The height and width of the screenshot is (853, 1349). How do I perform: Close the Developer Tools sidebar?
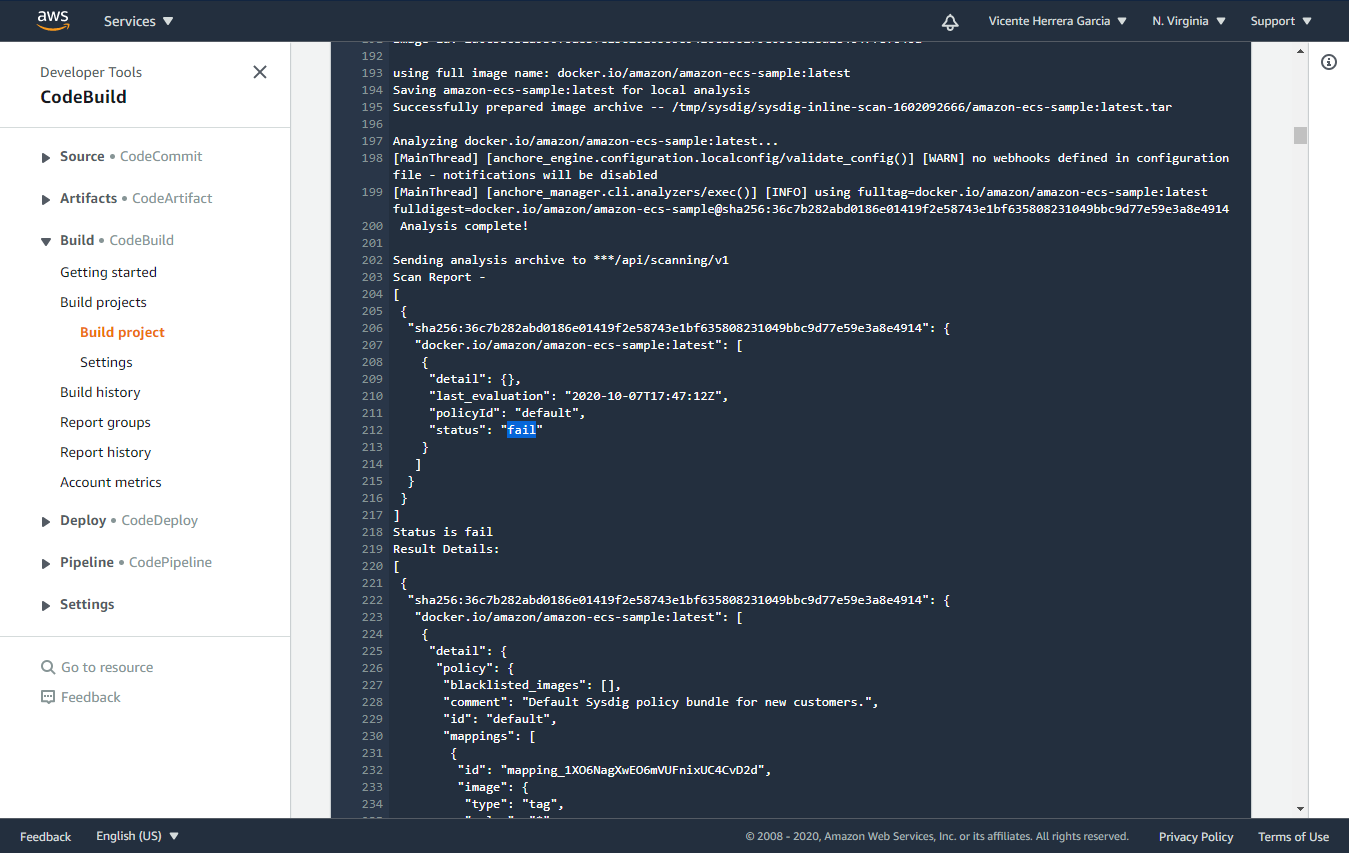(260, 72)
